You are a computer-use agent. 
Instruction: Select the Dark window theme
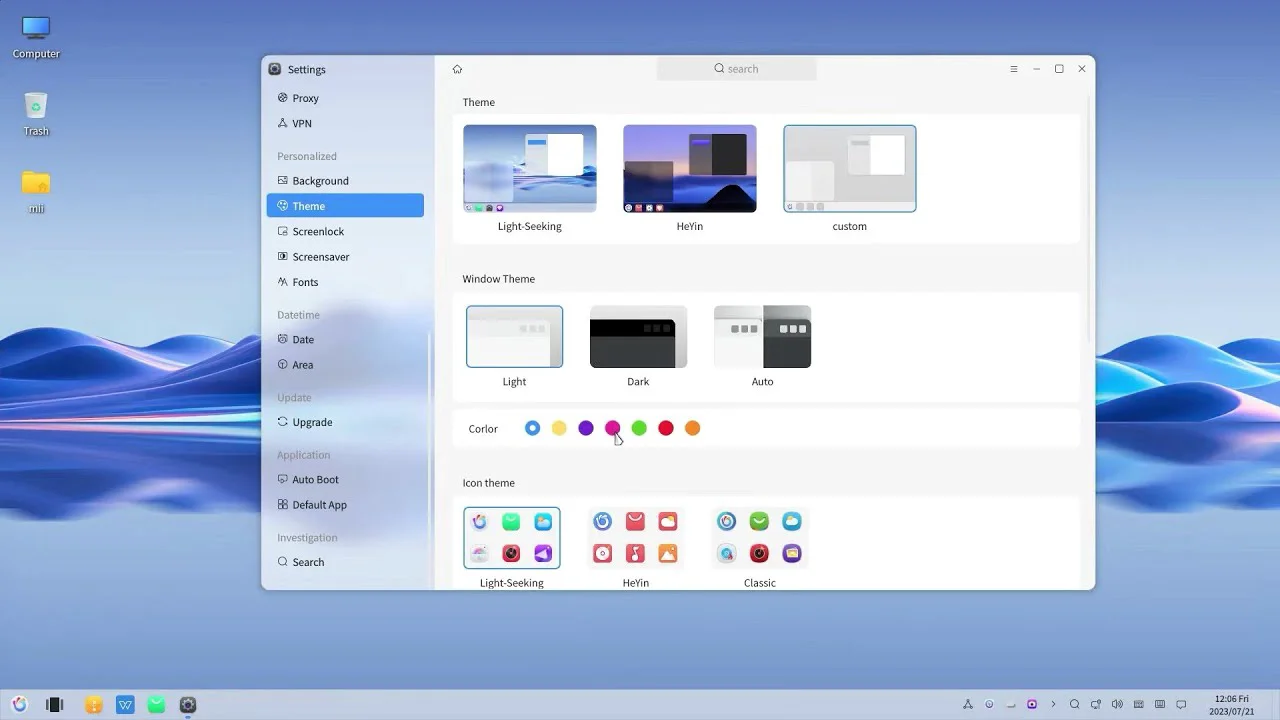638,337
